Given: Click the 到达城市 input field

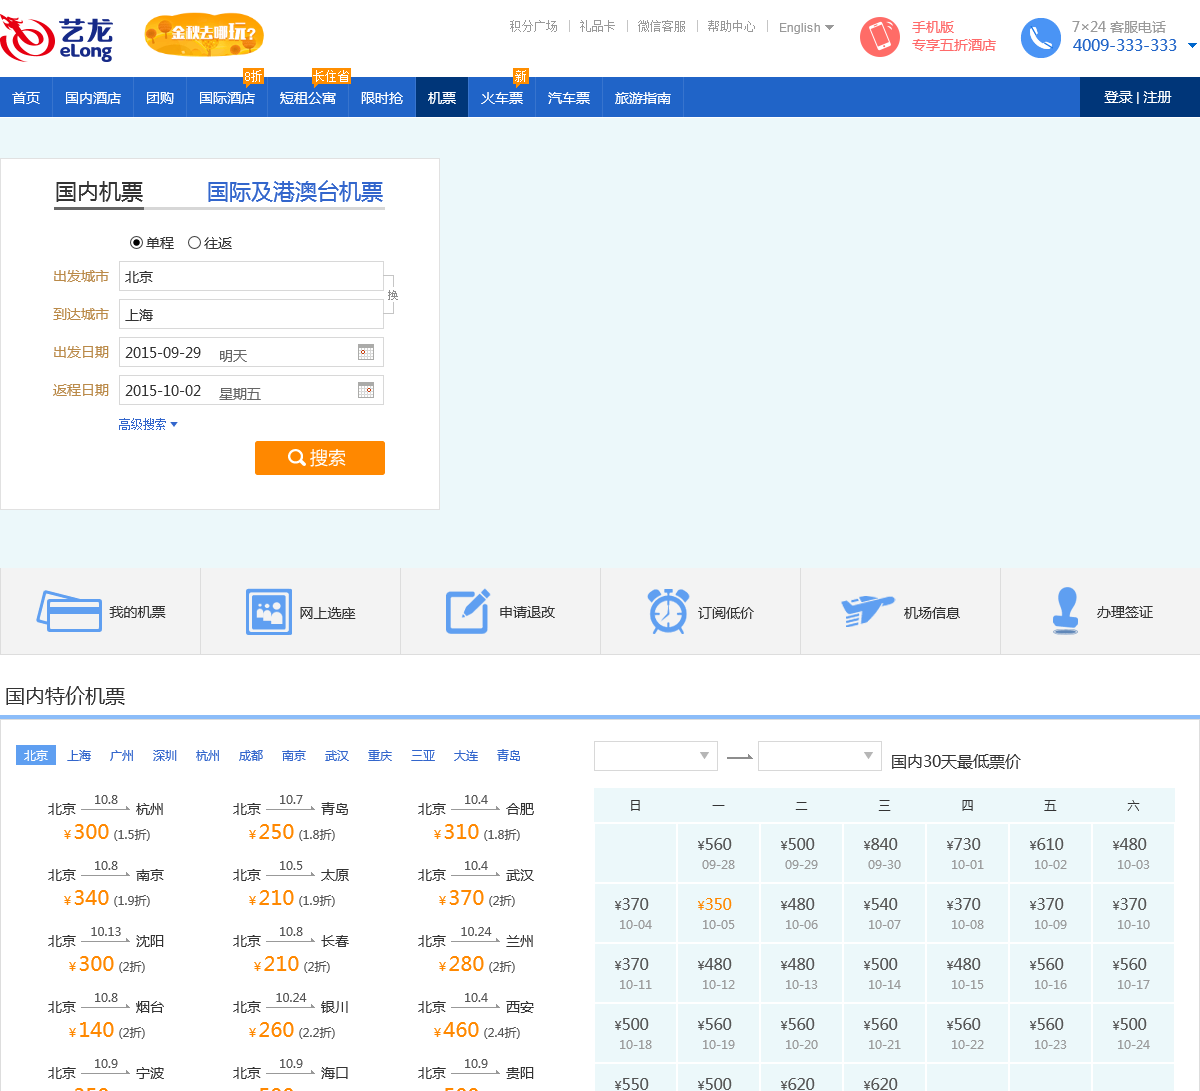Looking at the screenshot, I should 251,314.
